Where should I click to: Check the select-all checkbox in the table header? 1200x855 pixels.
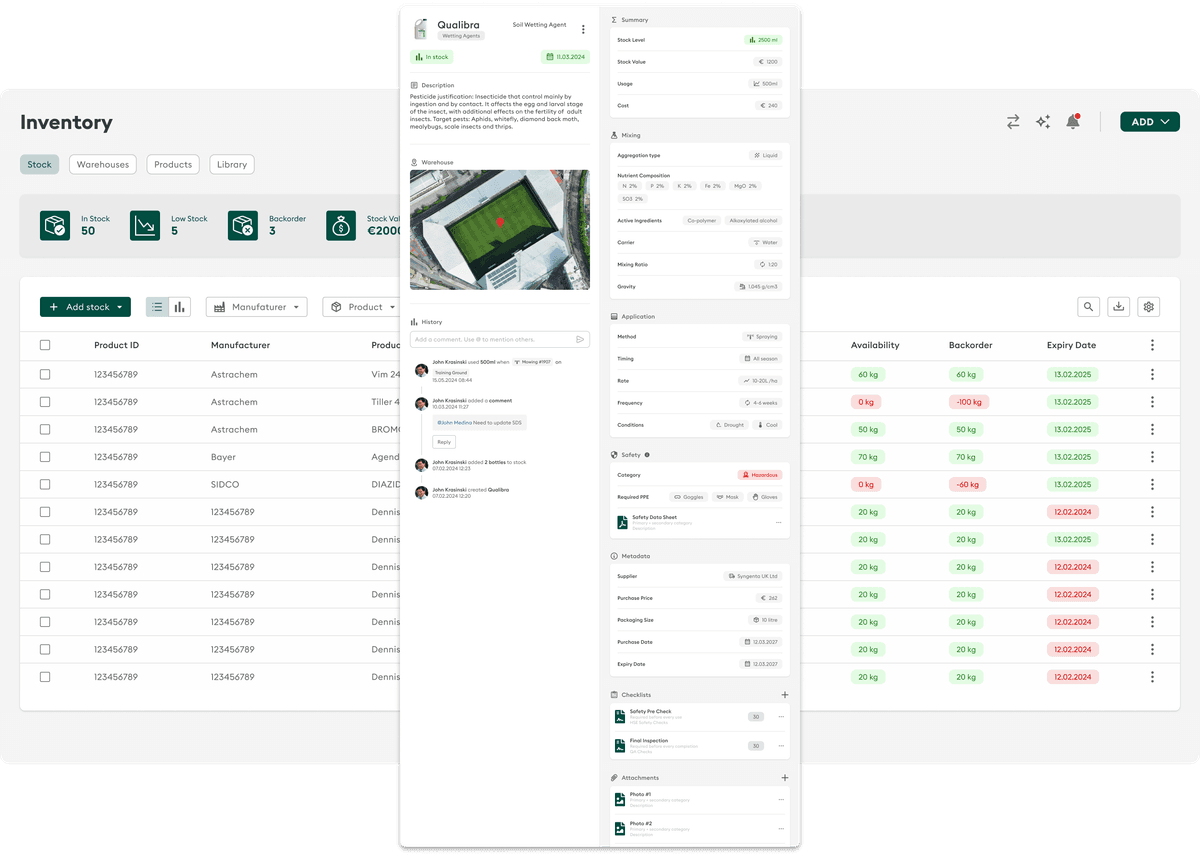(x=45, y=344)
